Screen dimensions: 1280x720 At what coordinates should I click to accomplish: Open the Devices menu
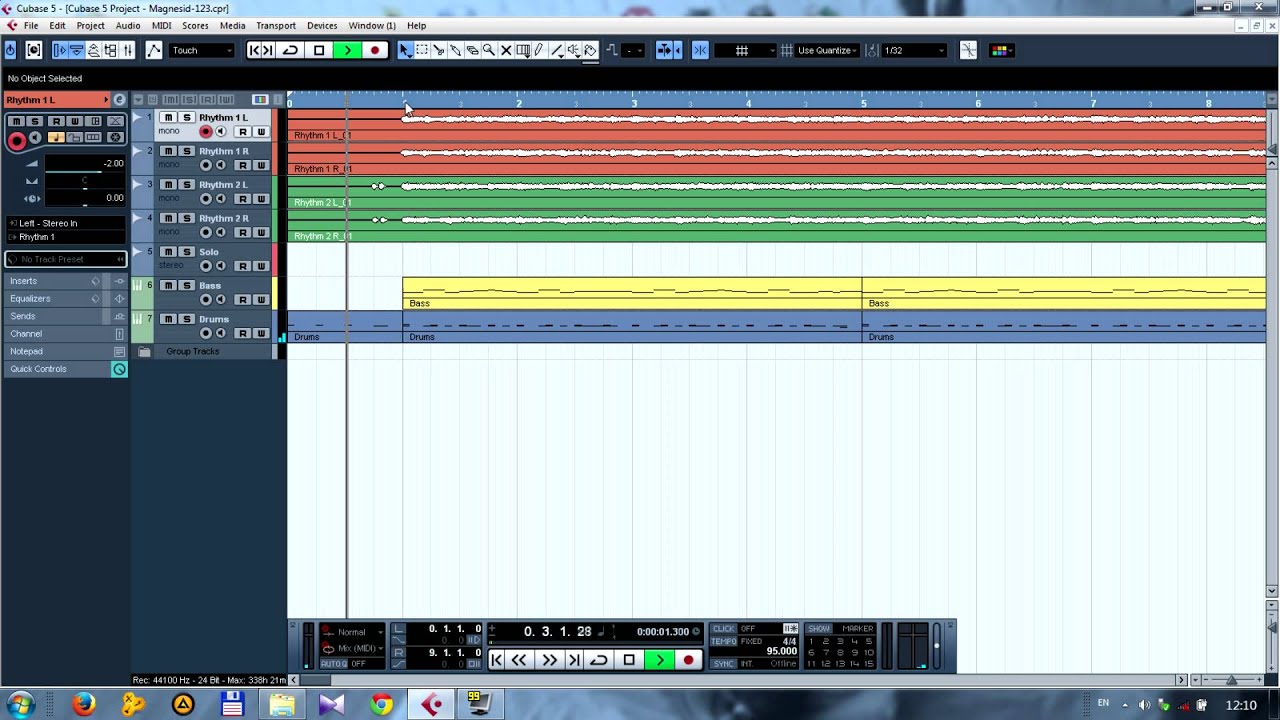pos(322,25)
